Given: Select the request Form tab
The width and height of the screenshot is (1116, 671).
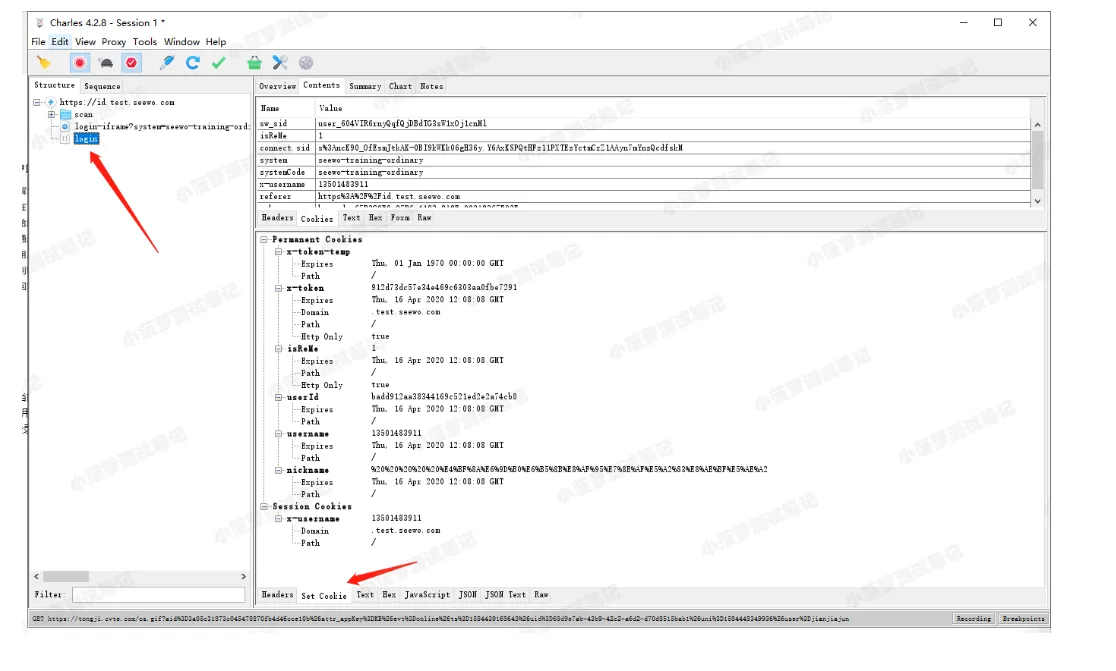Looking at the screenshot, I should pyautogui.click(x=400, y=218).
